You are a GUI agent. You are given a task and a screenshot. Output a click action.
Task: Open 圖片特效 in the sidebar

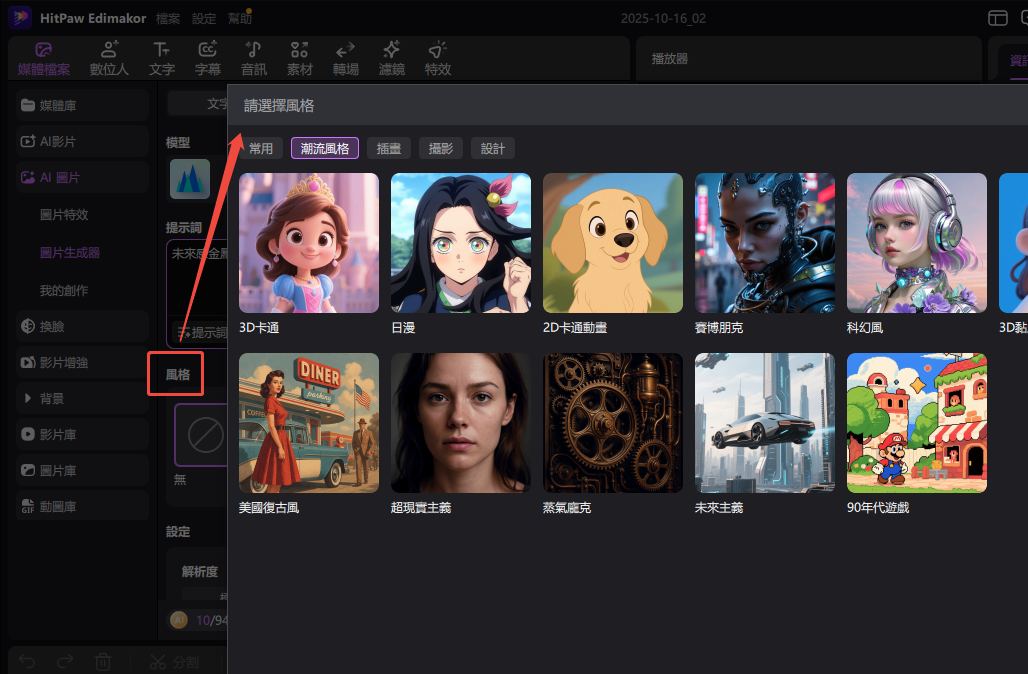pos(64,214)
